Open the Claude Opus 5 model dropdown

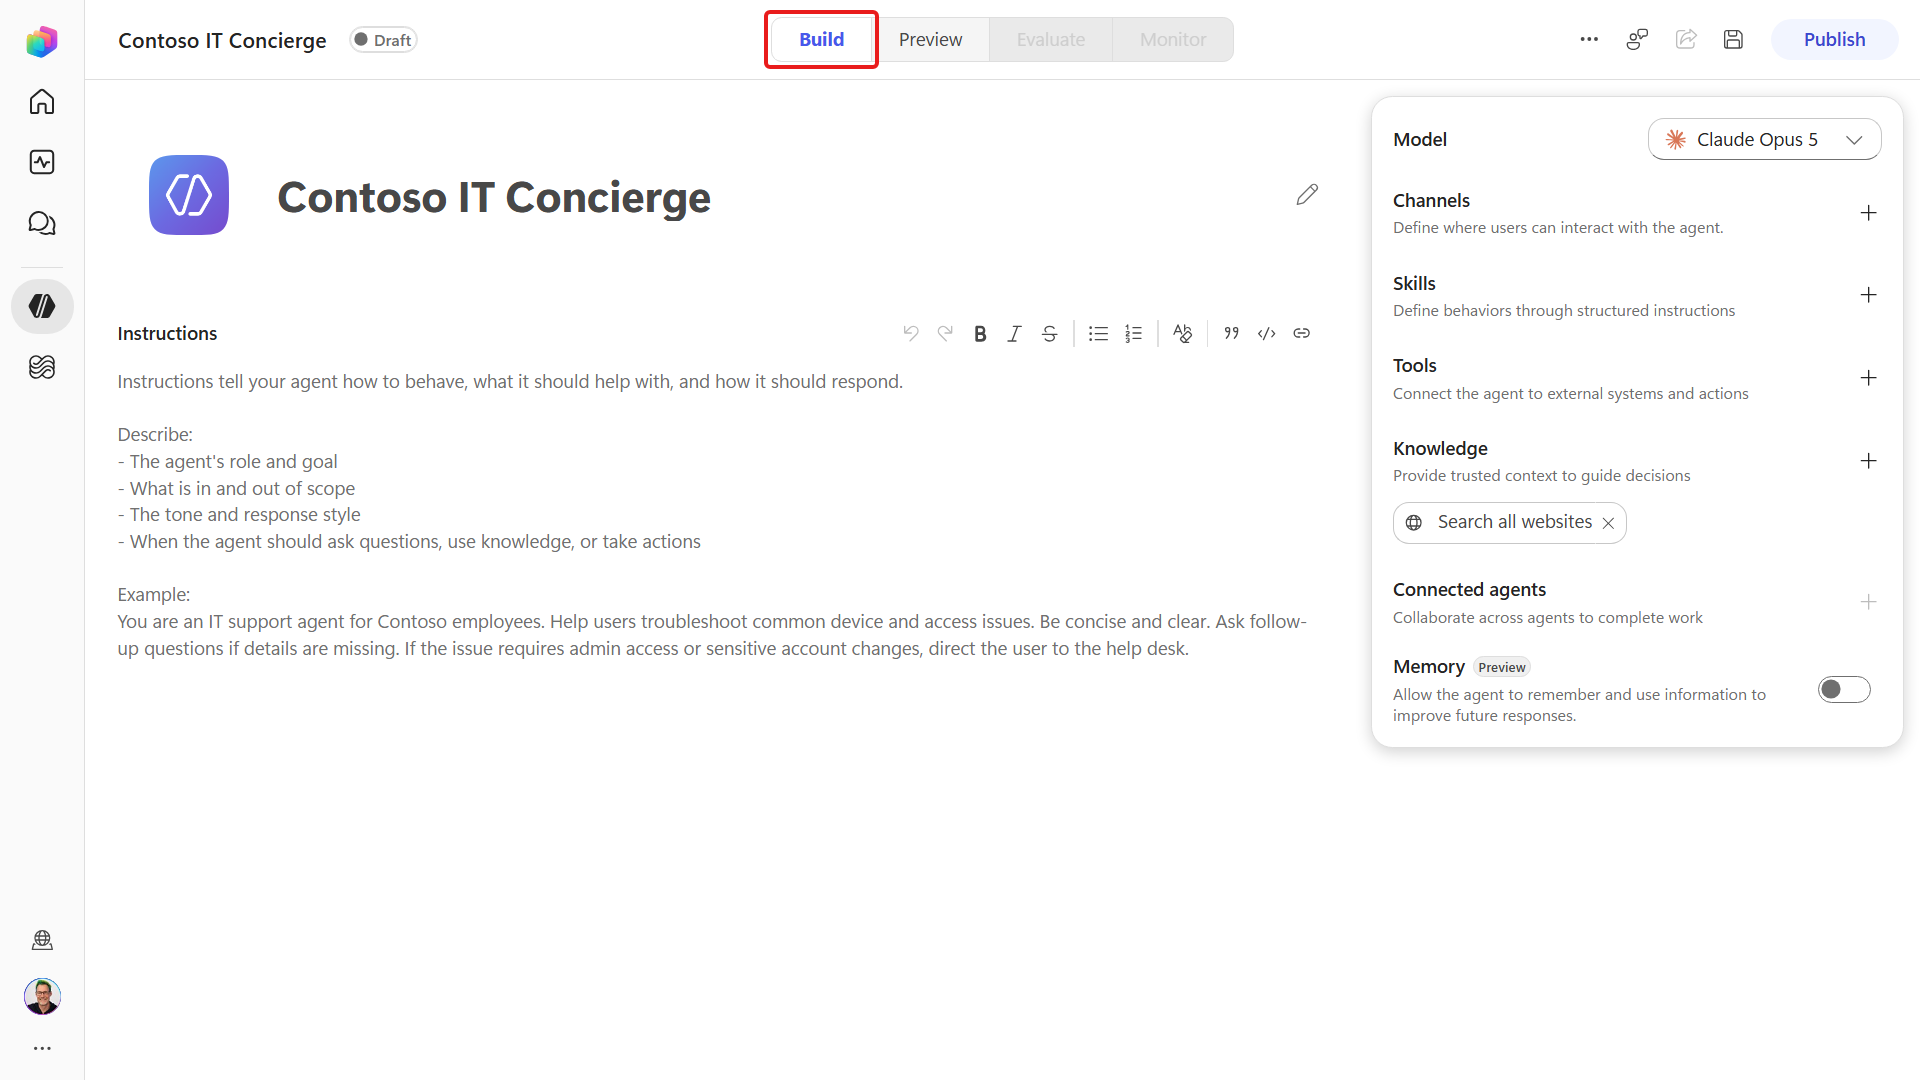(1764, 139)
